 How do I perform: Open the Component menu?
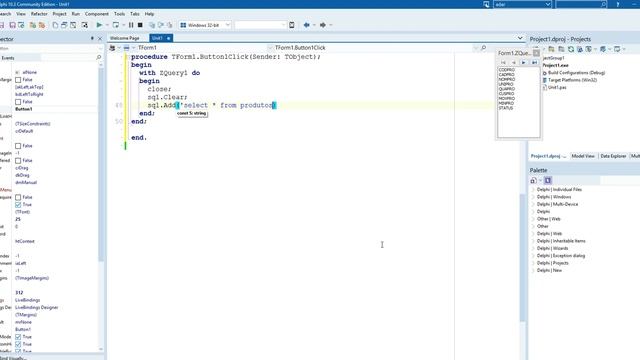97,14
